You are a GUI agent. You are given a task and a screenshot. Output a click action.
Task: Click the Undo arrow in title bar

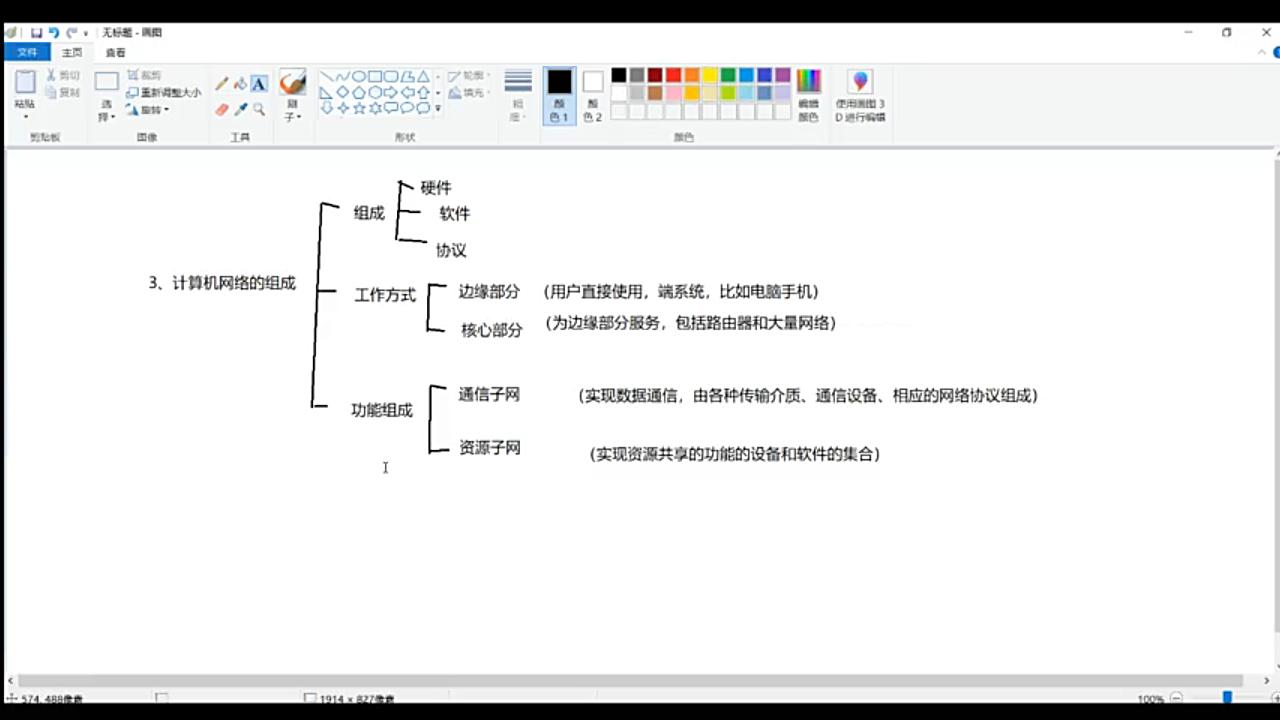click(53, 32)
